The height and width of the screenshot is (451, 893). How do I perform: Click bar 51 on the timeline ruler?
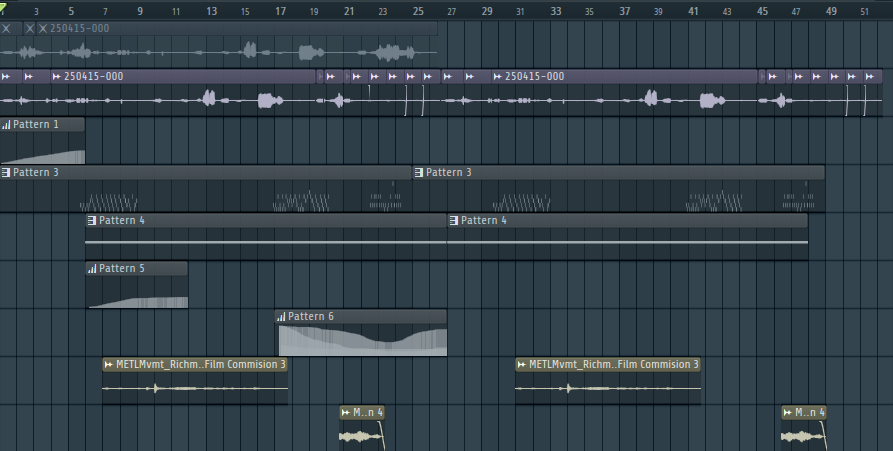tap(865, 11)
